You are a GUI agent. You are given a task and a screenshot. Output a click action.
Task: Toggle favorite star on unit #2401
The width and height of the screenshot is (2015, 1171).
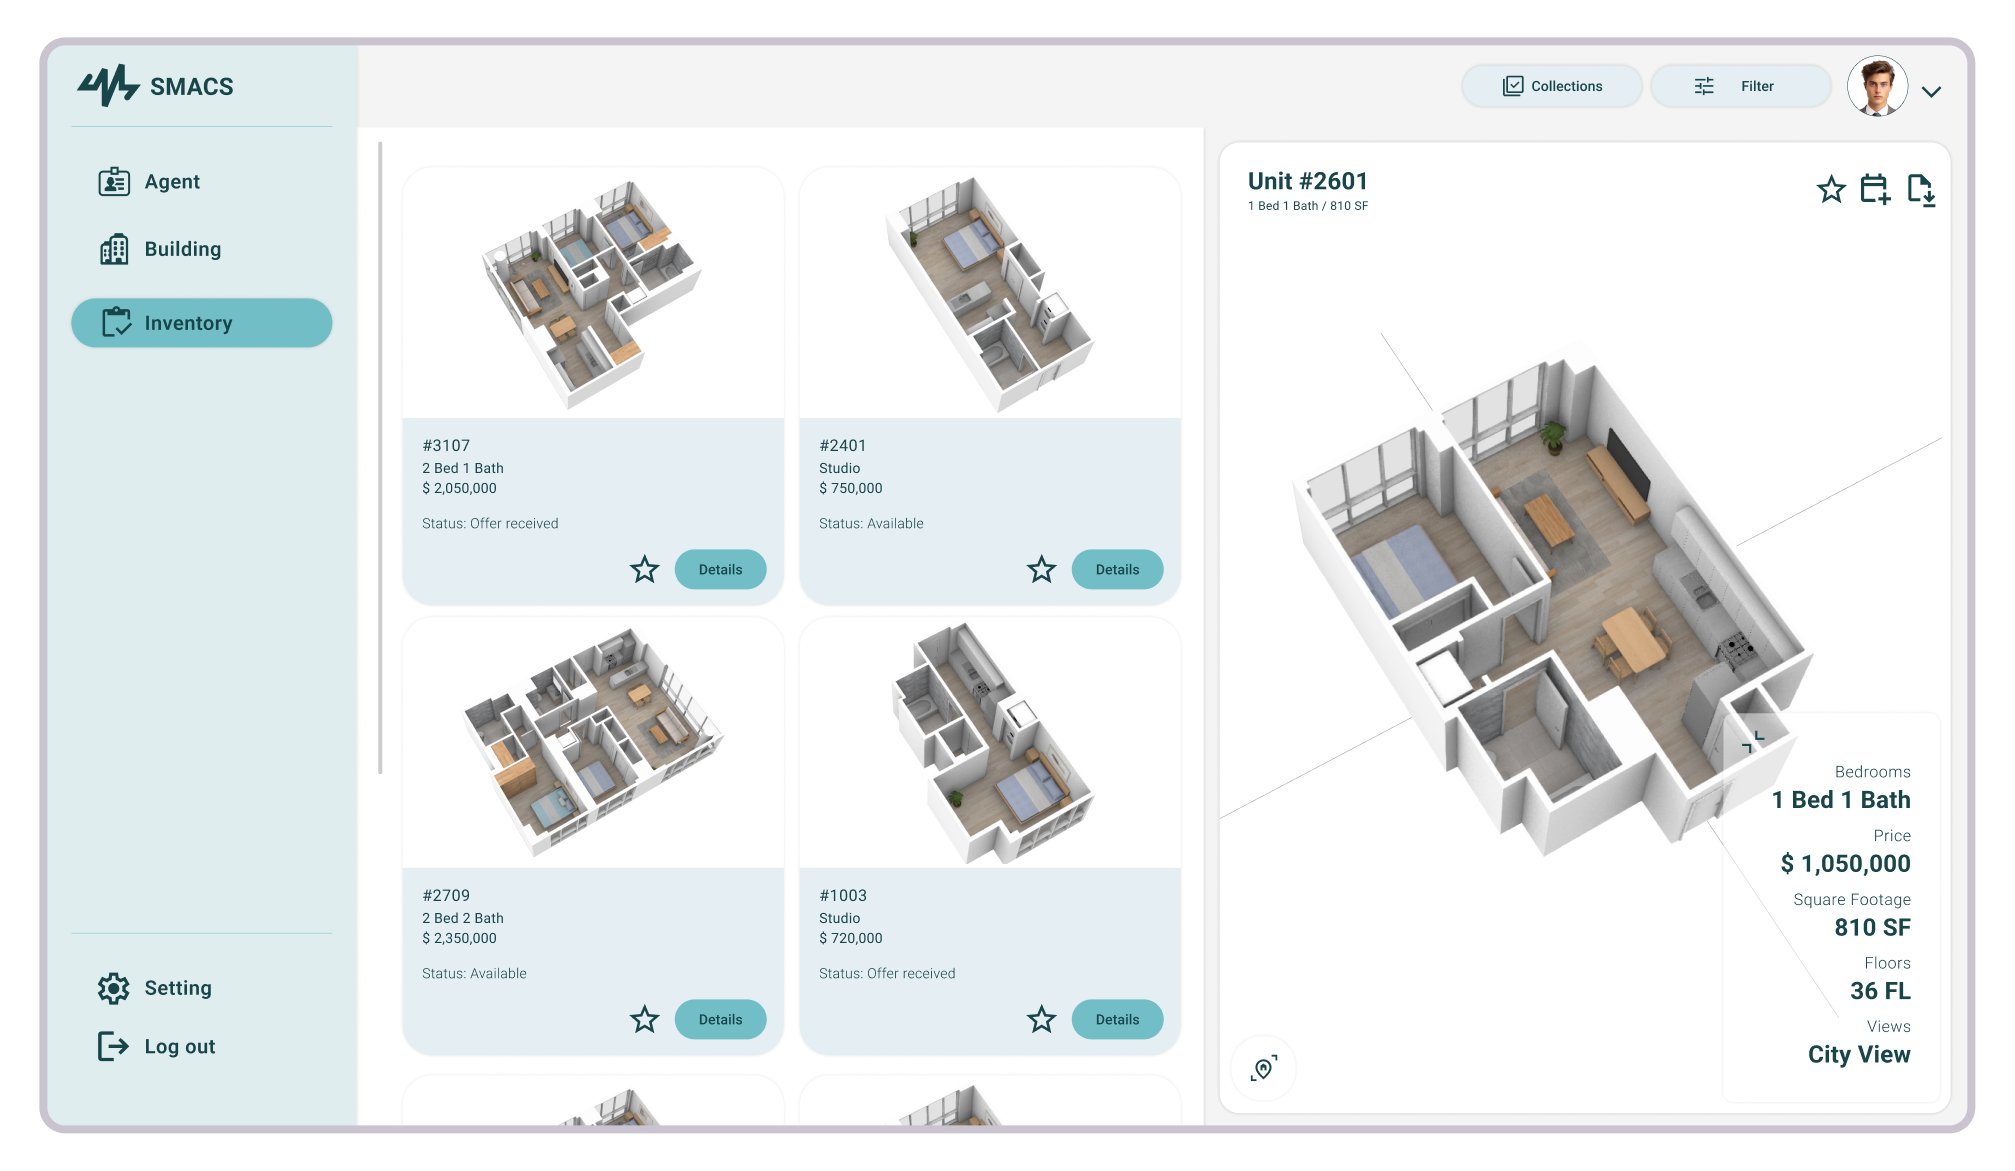point(1042,570)
